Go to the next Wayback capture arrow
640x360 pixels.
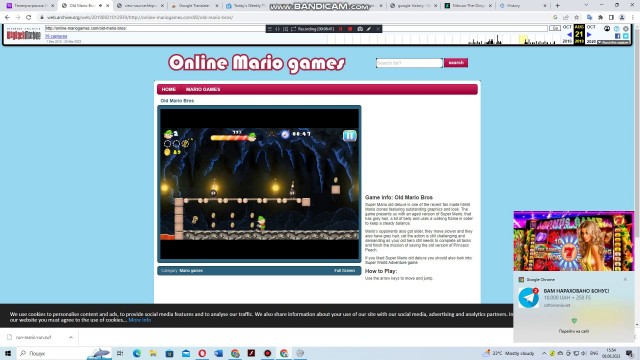point(589,35)
